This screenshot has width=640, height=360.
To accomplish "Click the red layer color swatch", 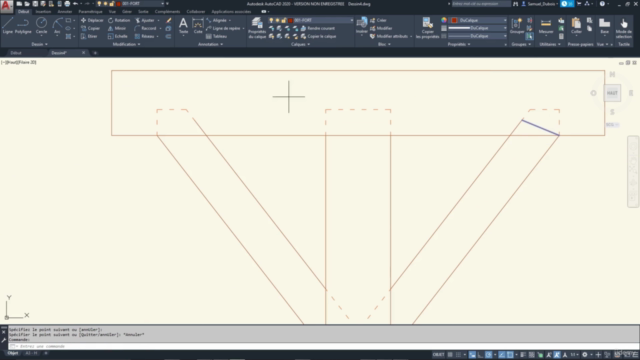I will click(x=291, y=20).
